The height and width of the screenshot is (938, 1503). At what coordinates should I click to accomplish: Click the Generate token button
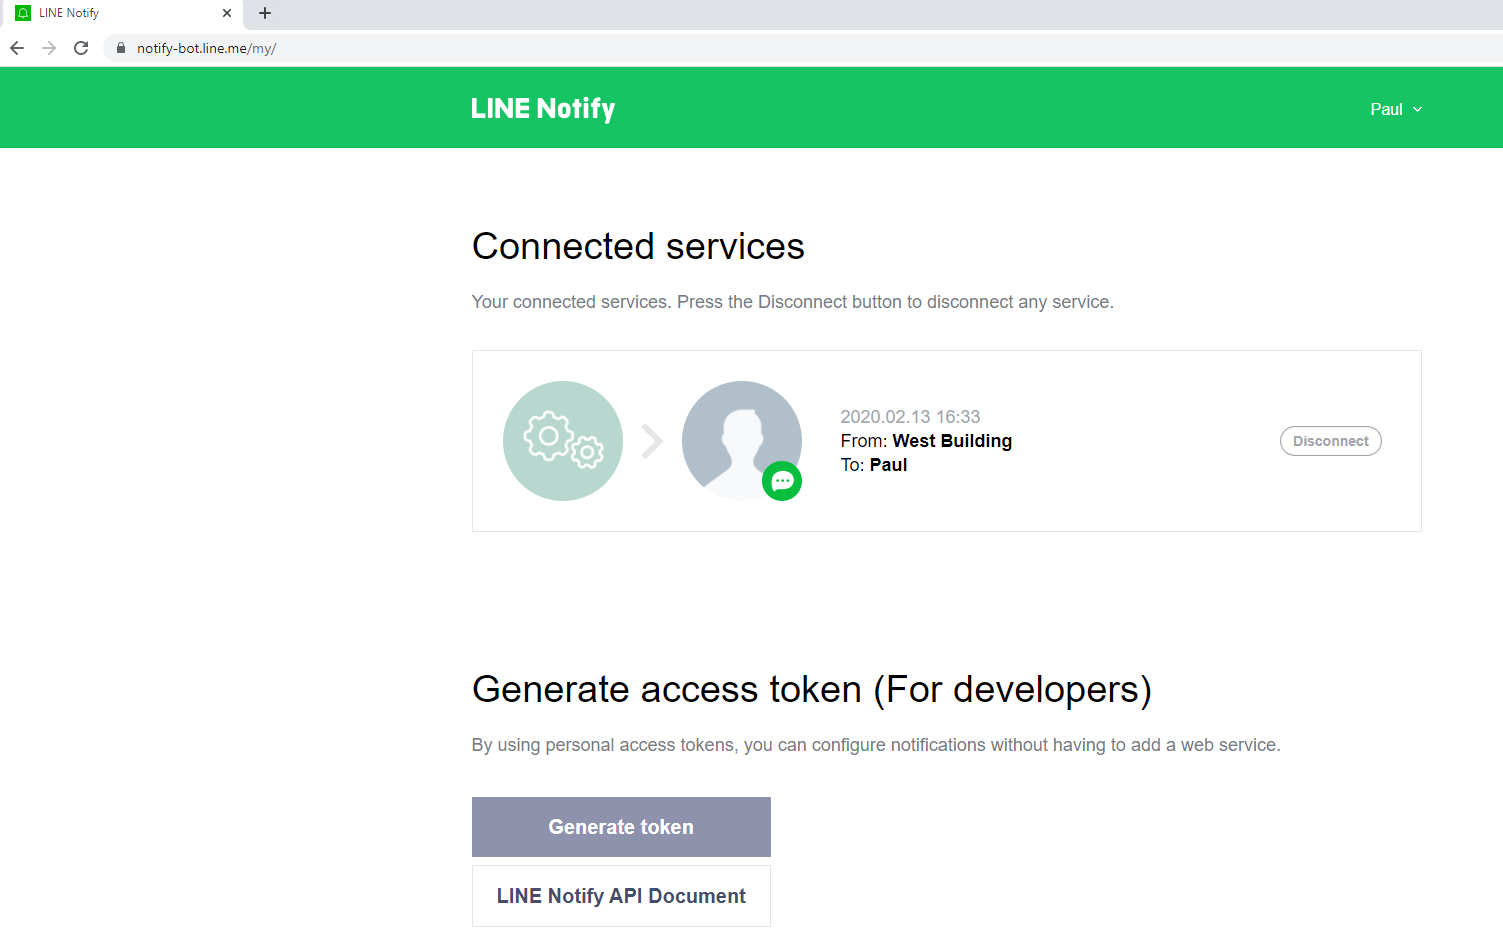[x=621, y=827]
